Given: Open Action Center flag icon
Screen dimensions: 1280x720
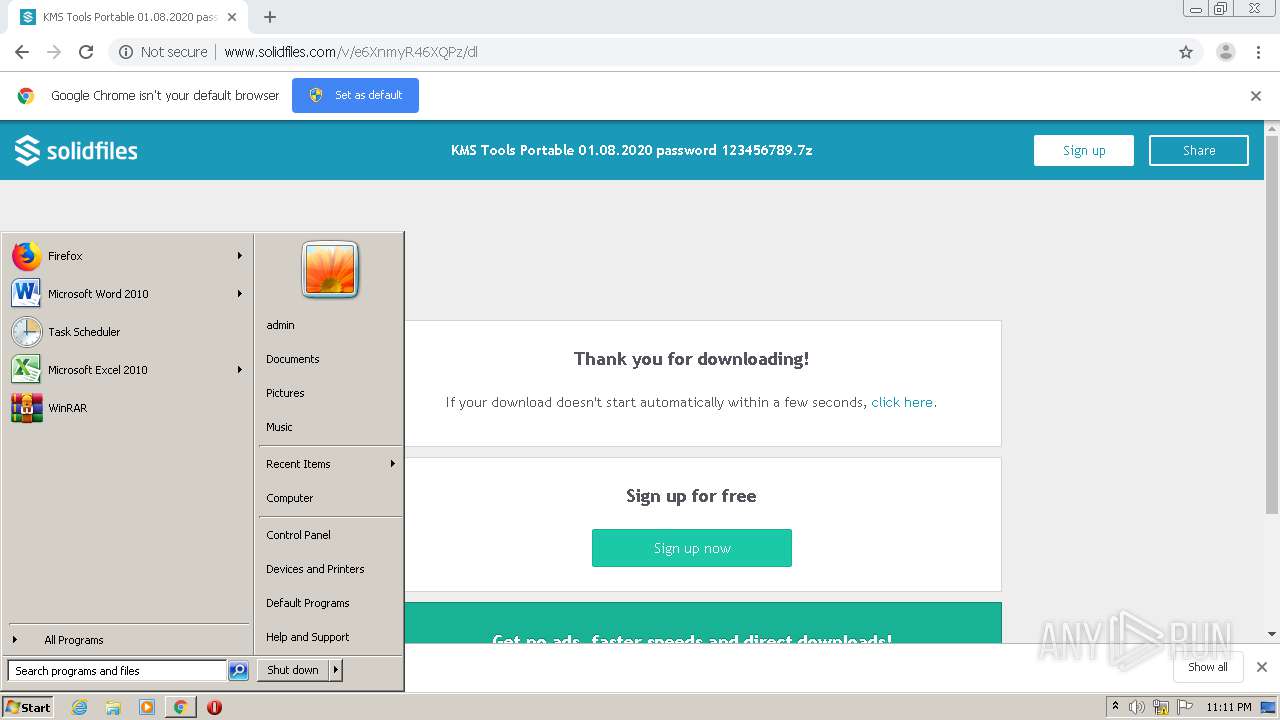Looking at the screenshot, I should (x=1185, y=707).
